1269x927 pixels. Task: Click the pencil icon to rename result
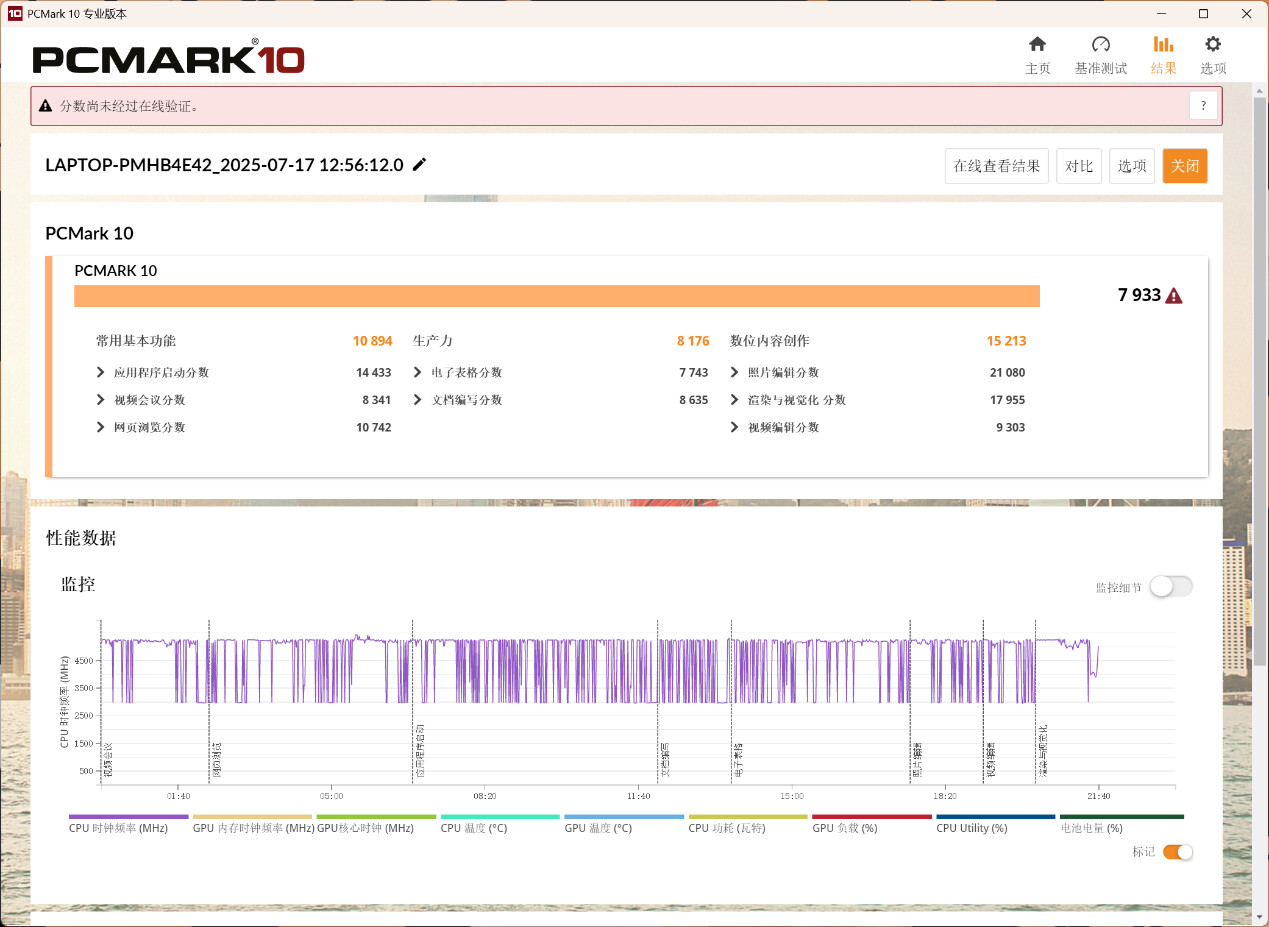419,165
